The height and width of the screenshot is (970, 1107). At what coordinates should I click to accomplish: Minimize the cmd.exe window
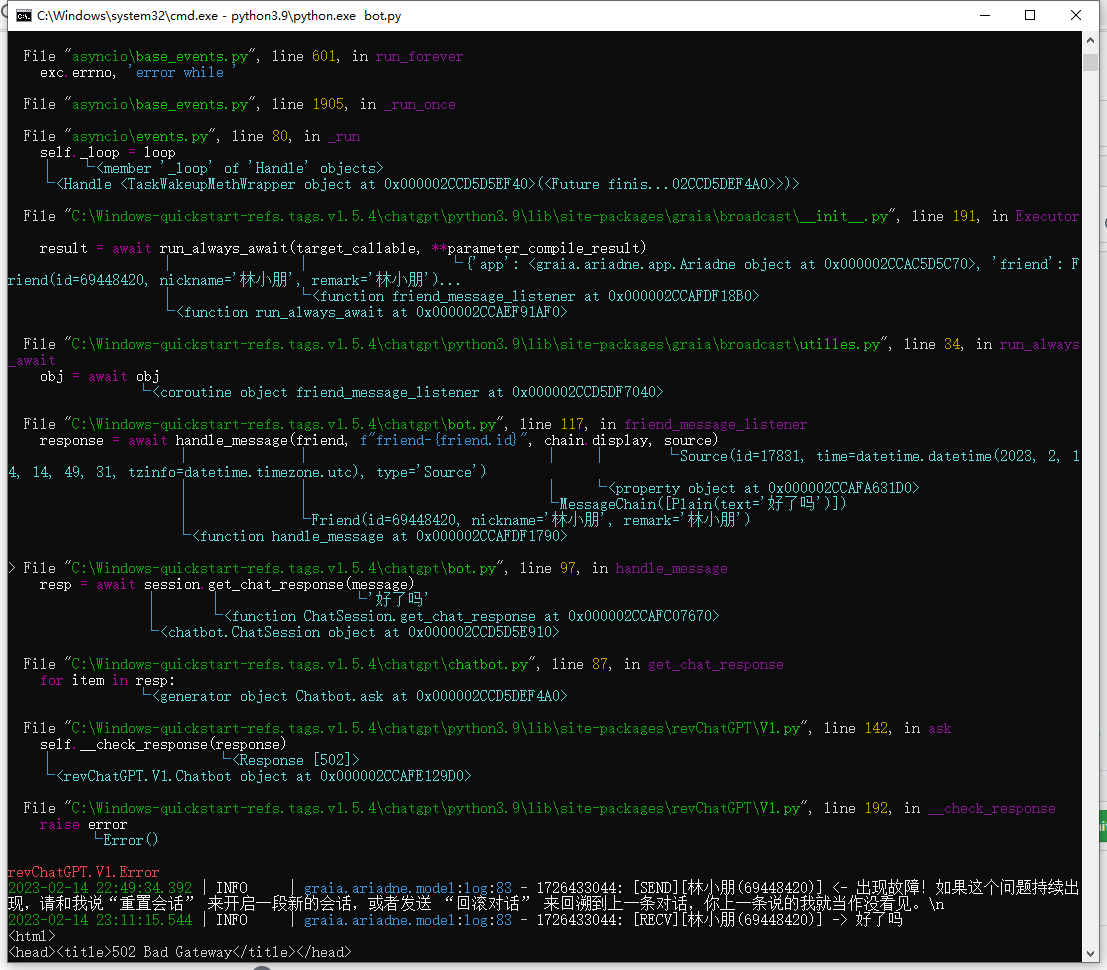click(x=985, y=16)
